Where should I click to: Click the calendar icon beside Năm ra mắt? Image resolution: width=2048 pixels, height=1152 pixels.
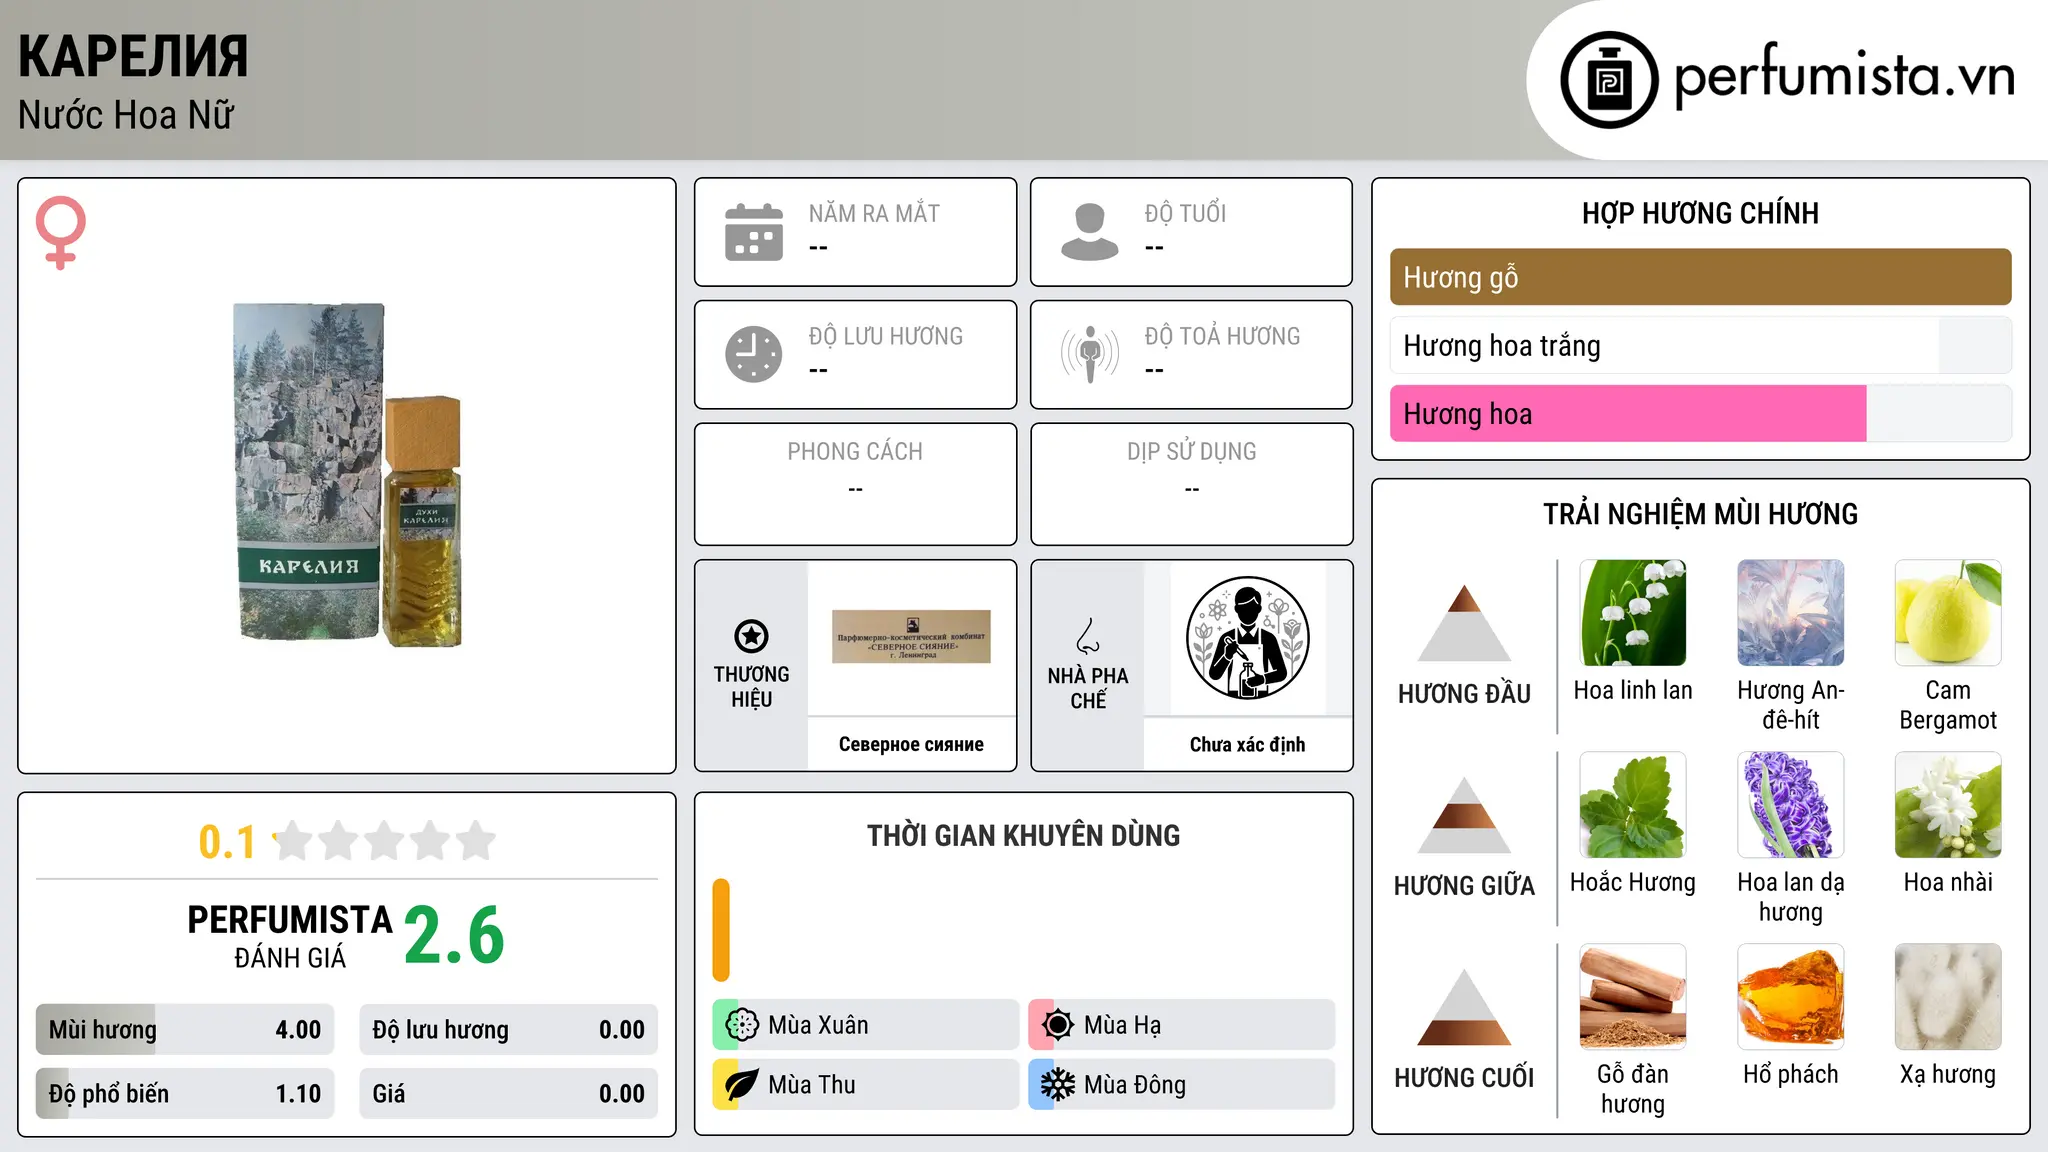(754, 232)
